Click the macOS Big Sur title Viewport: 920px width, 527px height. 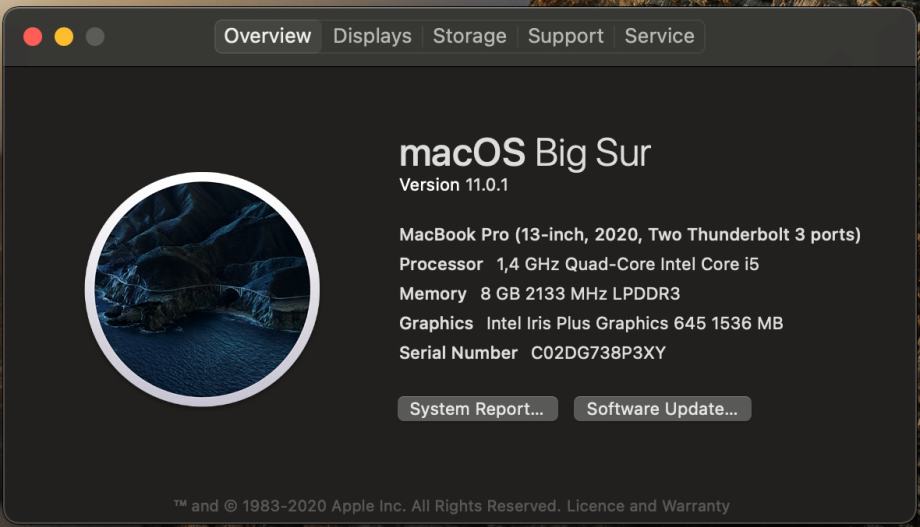pos(525,153)
